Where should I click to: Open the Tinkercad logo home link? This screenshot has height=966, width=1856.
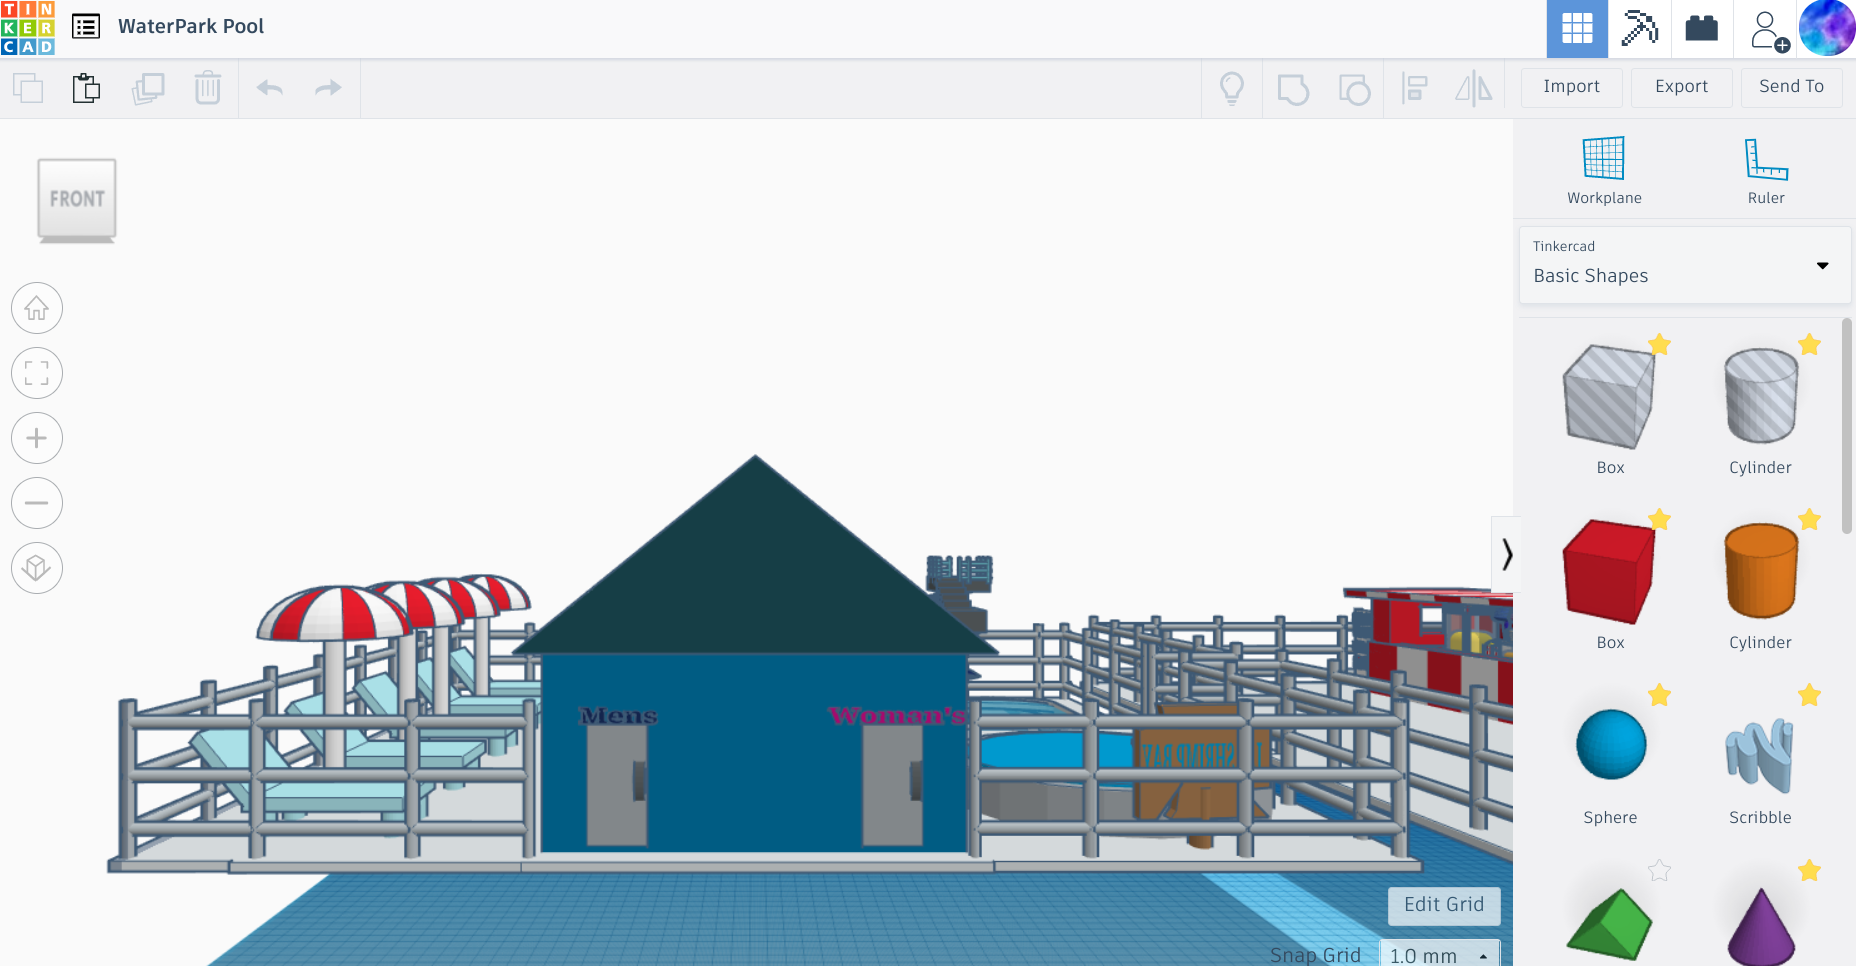click(28, 28)
